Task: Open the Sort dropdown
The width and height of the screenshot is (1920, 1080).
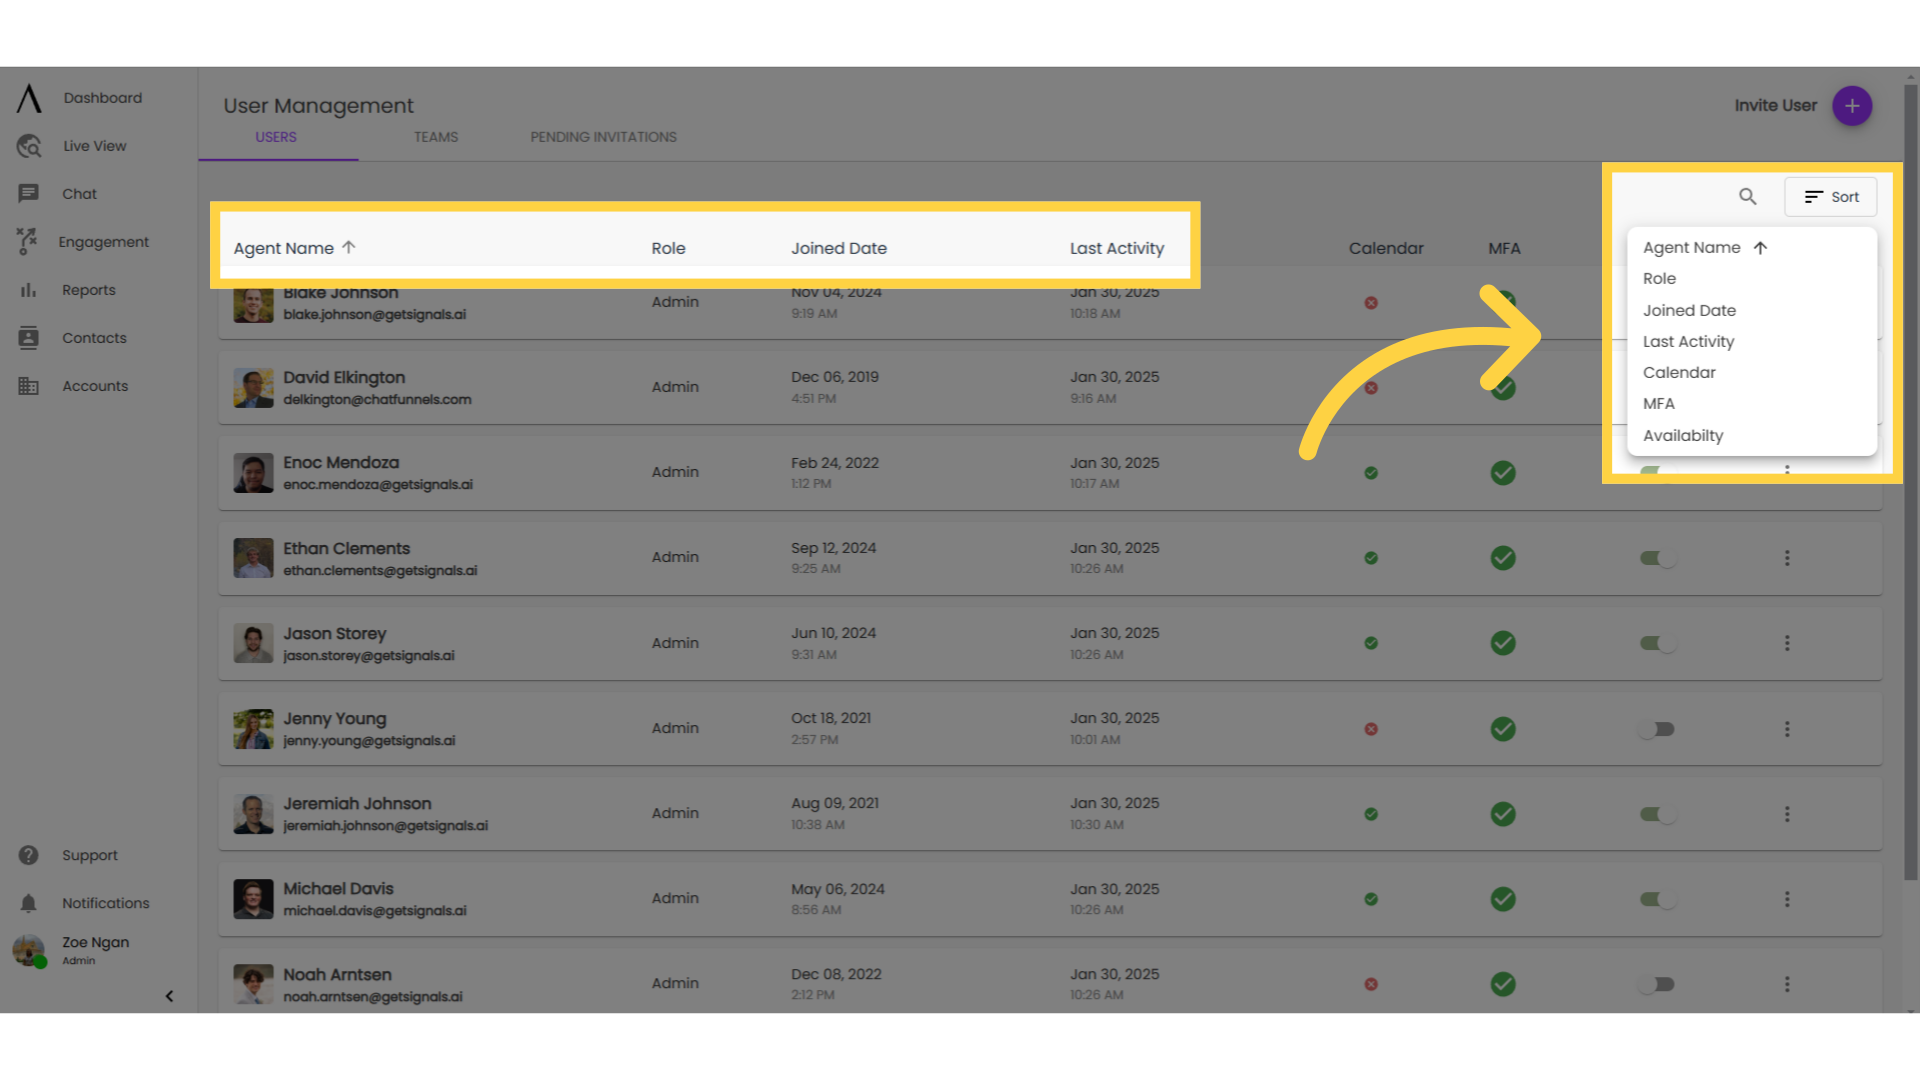Action: [1830, 196]
